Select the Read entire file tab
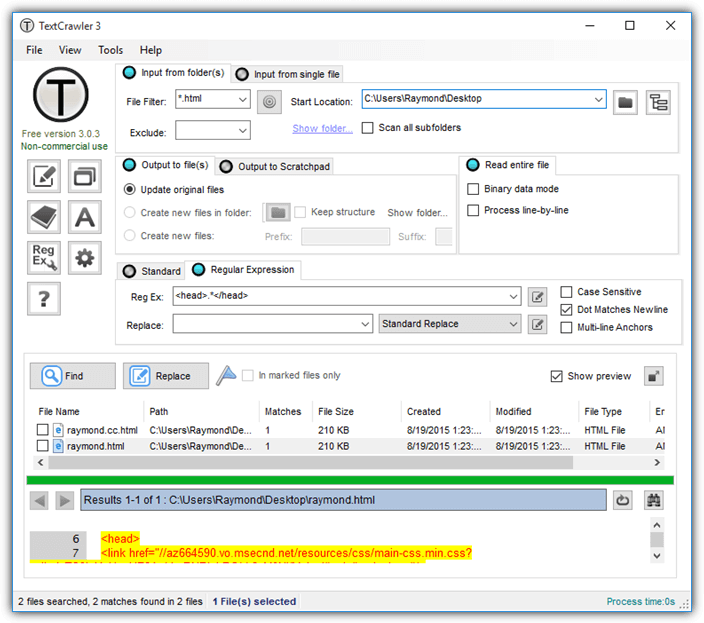The image size is (704, 623). click(507, 165)
